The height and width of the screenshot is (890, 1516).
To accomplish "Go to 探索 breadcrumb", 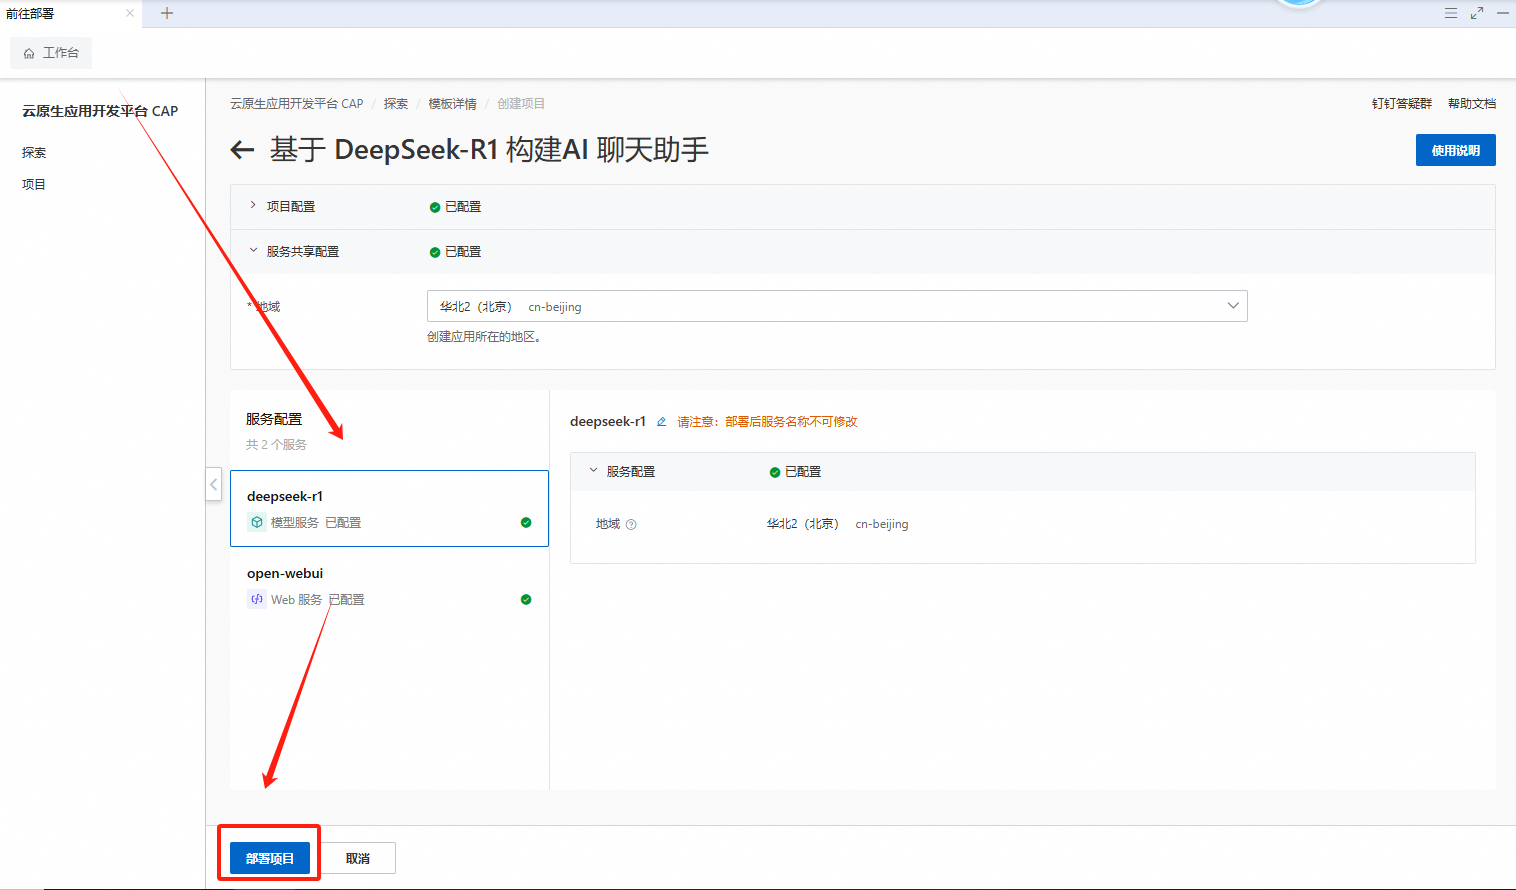I will 396,104.
